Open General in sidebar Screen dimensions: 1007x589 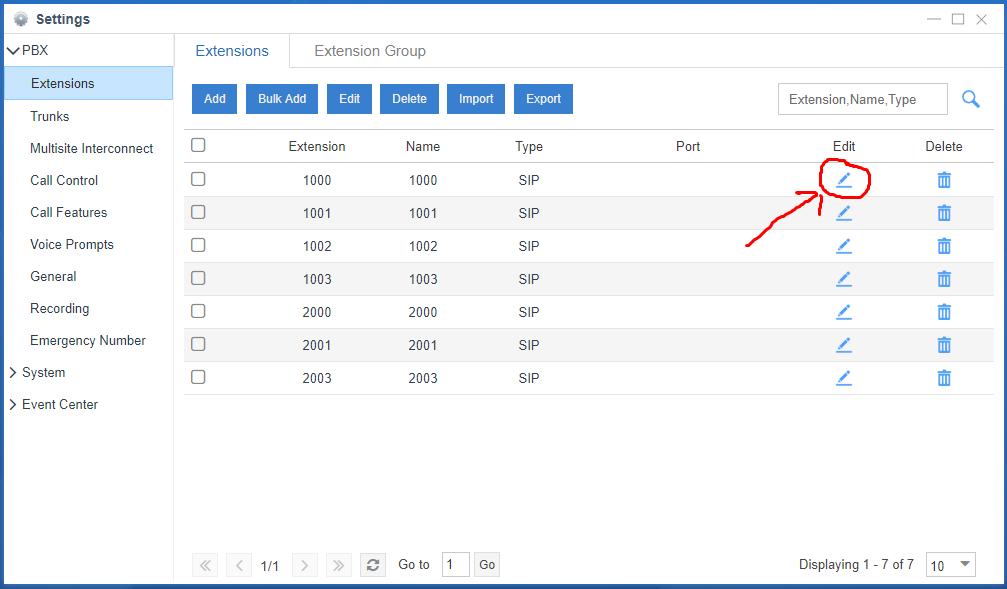point(53,277)
